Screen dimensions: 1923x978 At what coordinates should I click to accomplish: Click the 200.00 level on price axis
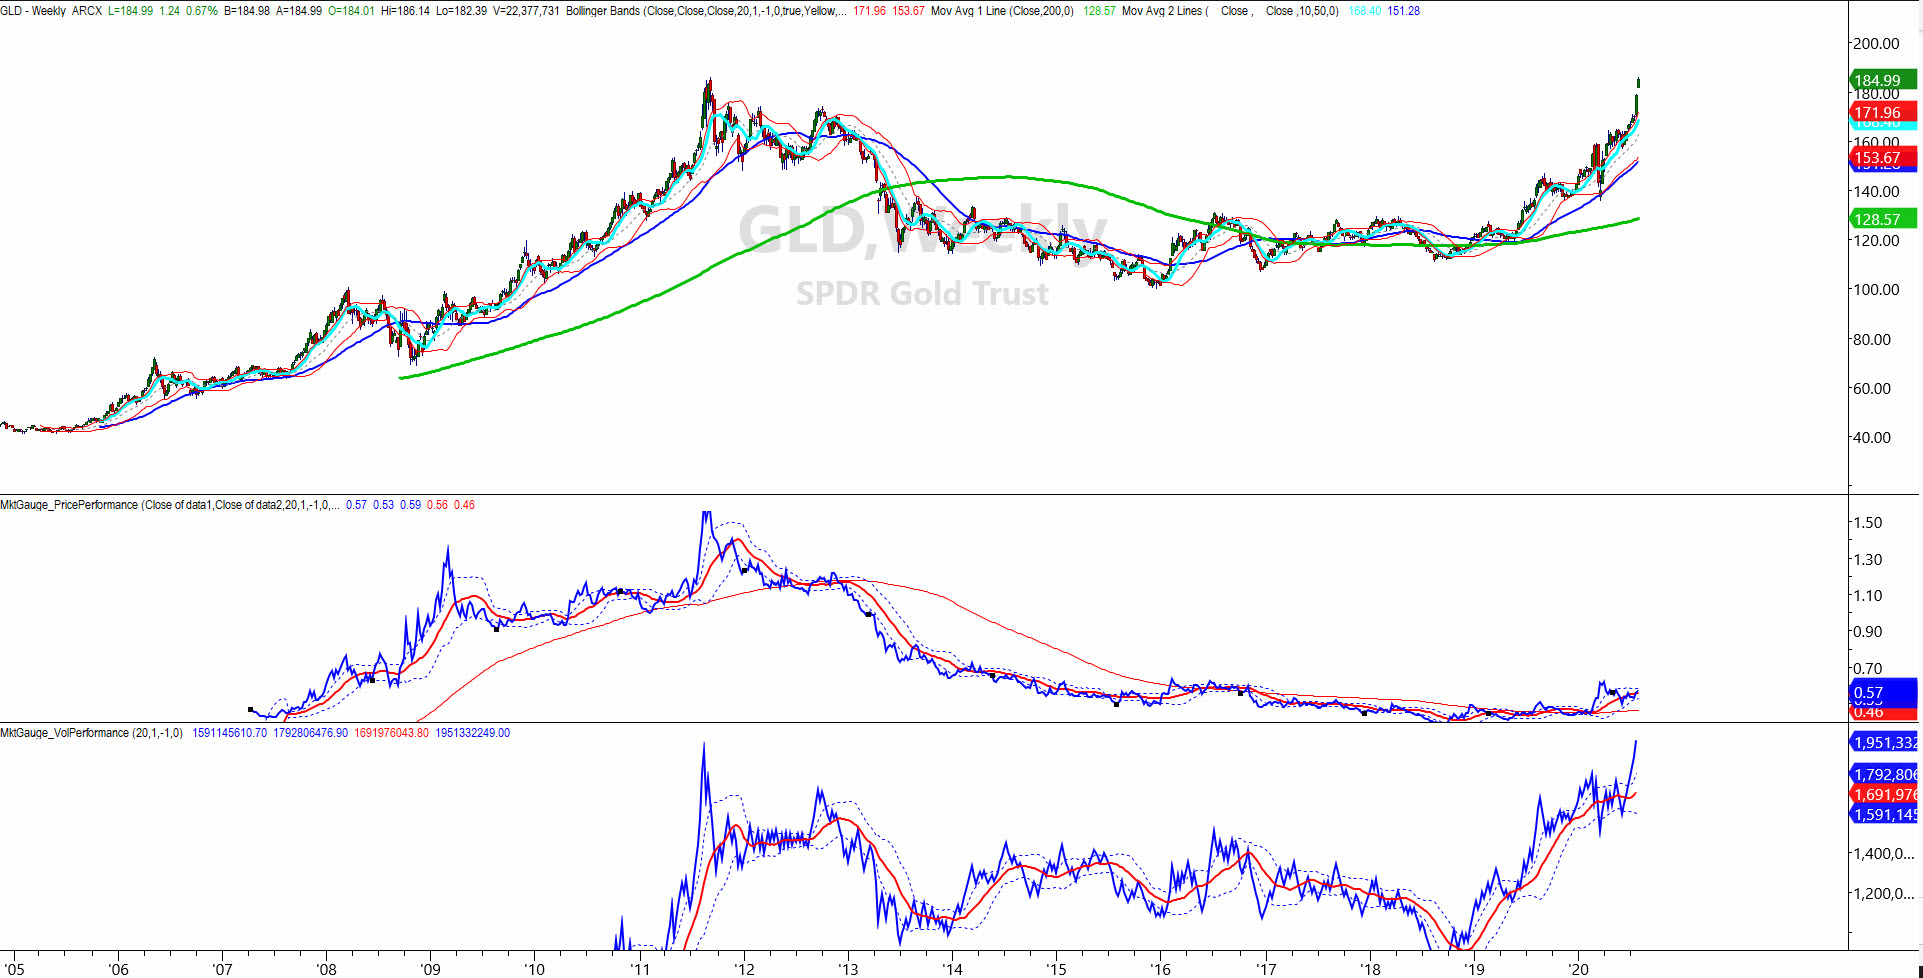point(1876,44)
